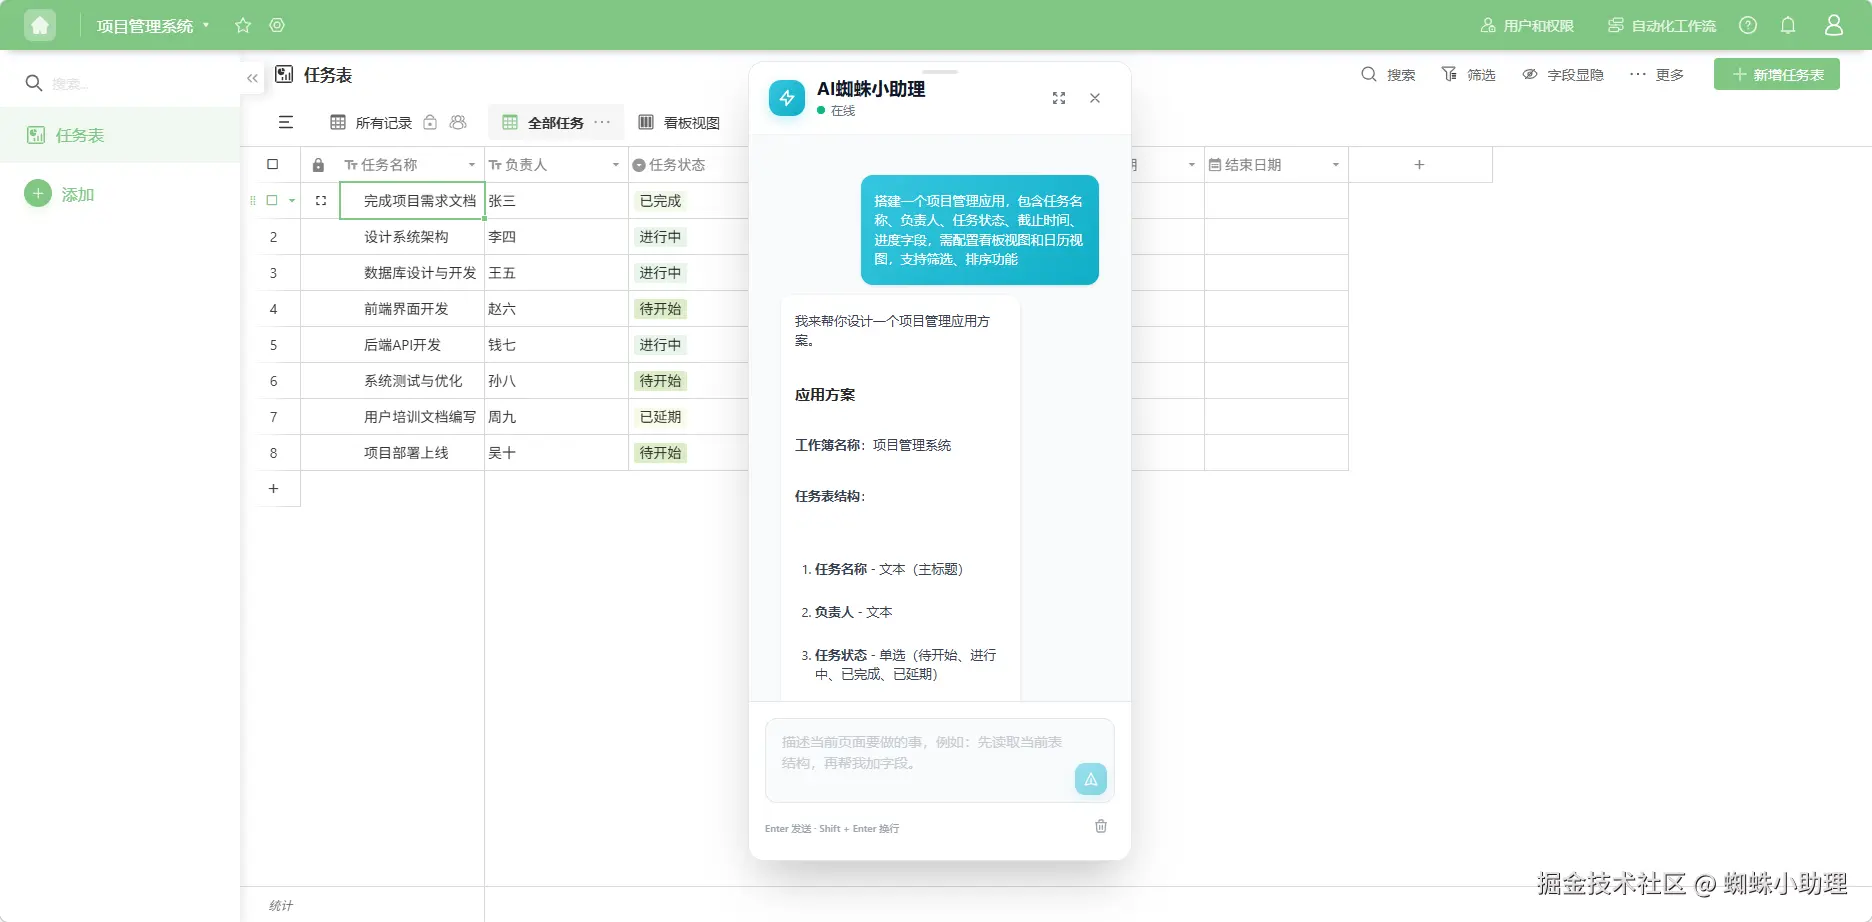
Task: Click the 任务表 title icon
Action: point(284,74)
